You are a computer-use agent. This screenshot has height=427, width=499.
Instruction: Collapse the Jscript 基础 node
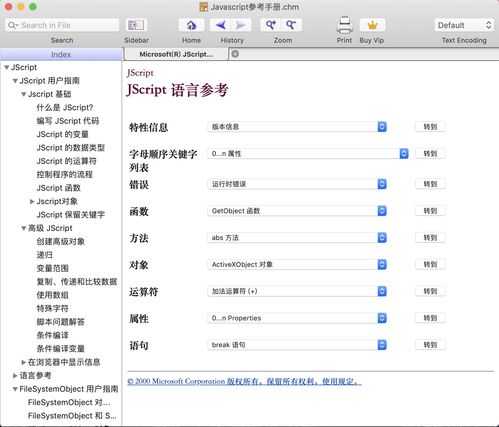pos(24,94)
